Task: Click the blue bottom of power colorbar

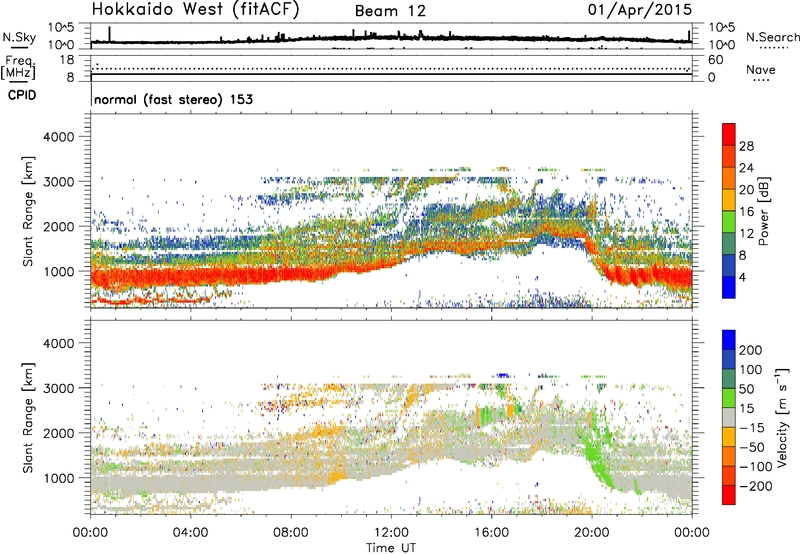Action: tap(729, 287)
